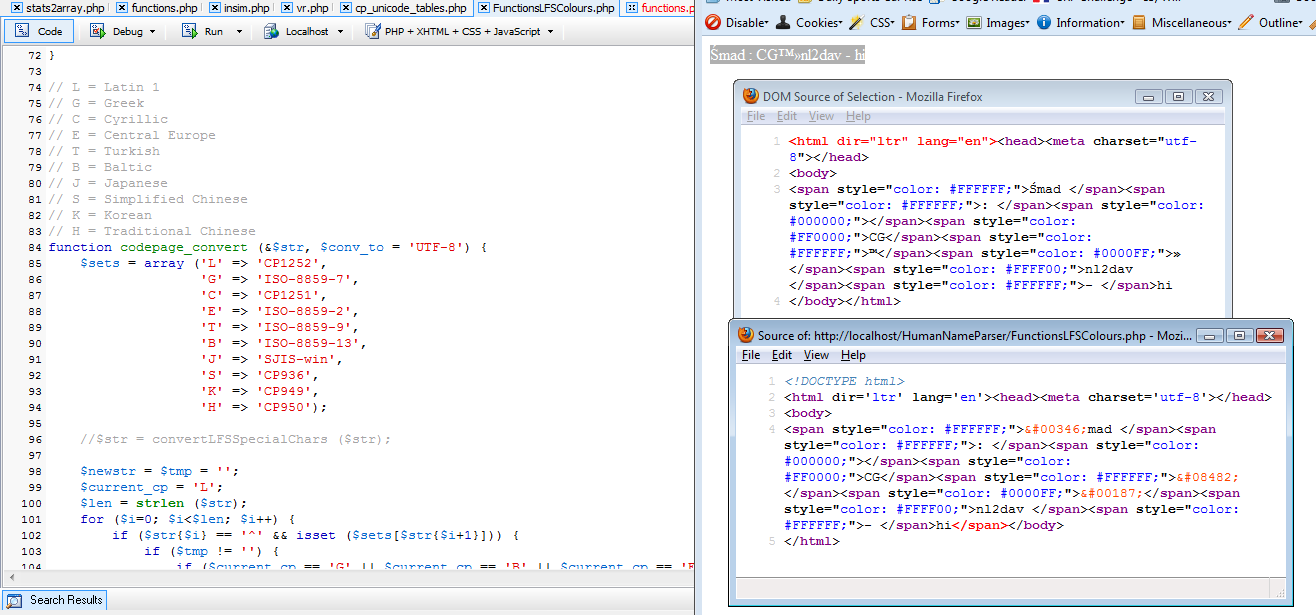The image size is (1316, 615).
Task: Click the Outline pencil icon
Action: [1245, 22]
